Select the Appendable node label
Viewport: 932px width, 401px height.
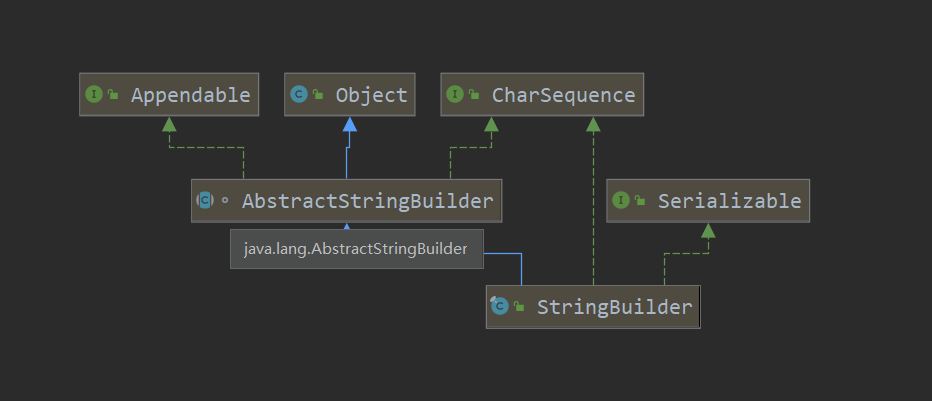(x=190, y=95)
